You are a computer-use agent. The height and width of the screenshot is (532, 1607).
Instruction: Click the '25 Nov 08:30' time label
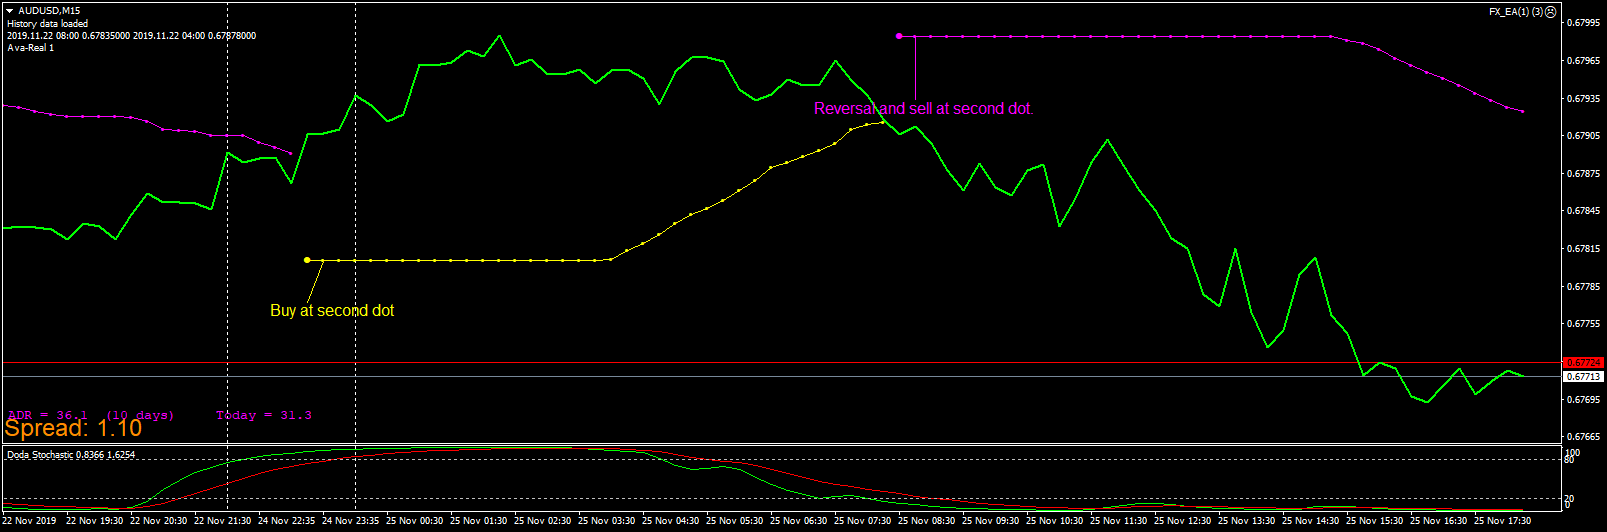pyautogui.click(x=927, y=520)
